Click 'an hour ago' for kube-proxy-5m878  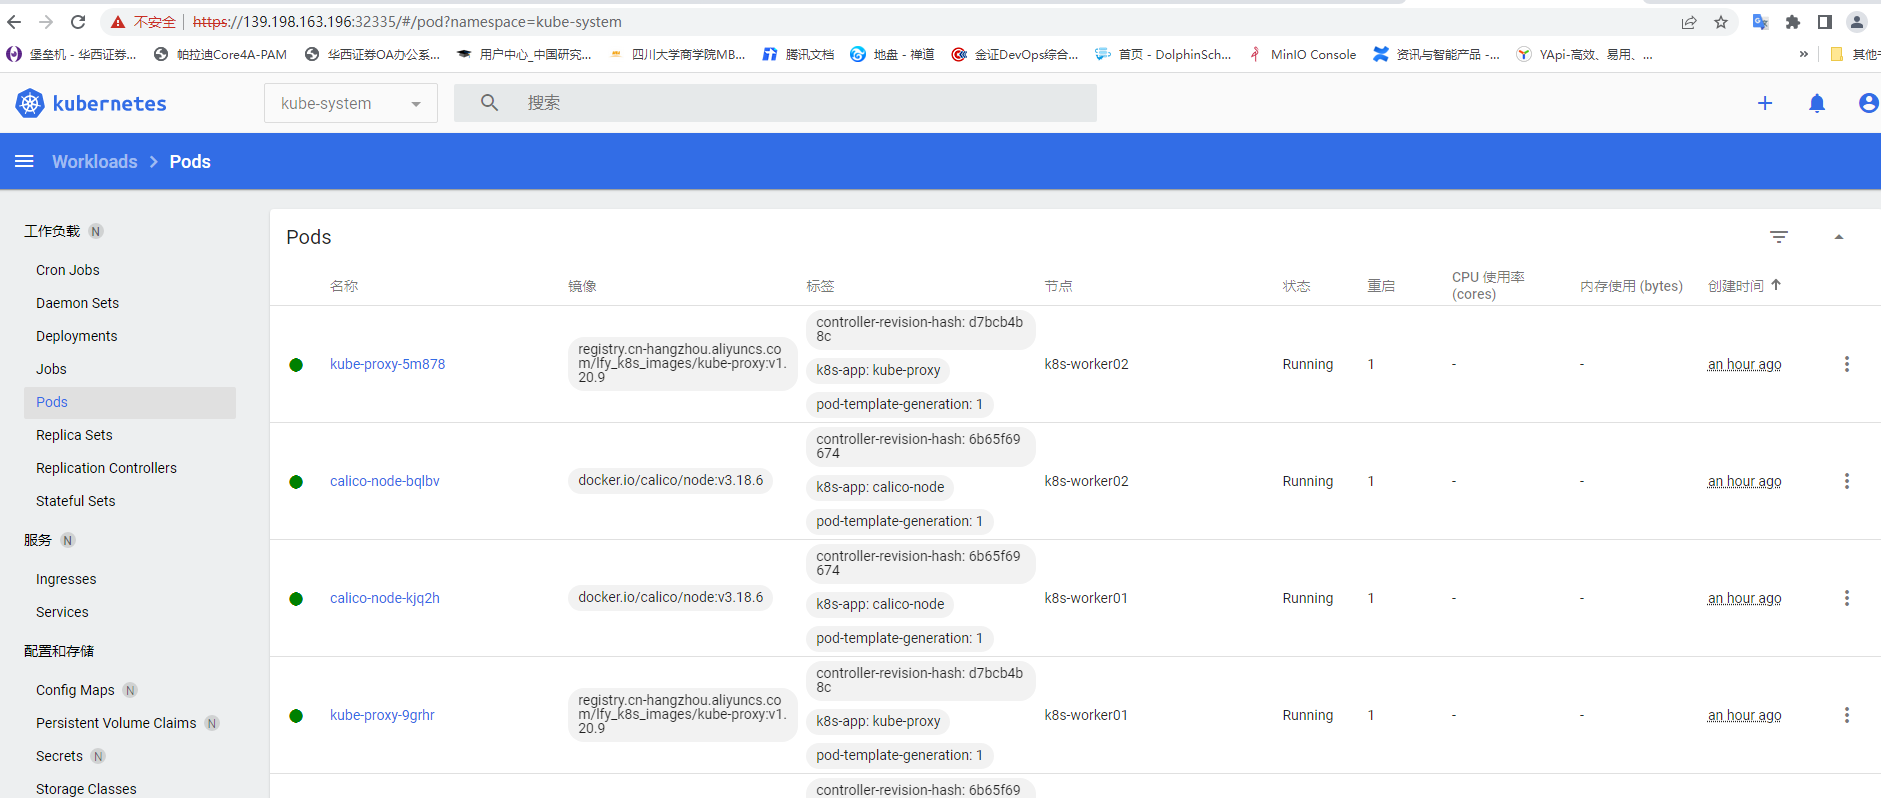pyautogui.click(x=1745, y=364)
